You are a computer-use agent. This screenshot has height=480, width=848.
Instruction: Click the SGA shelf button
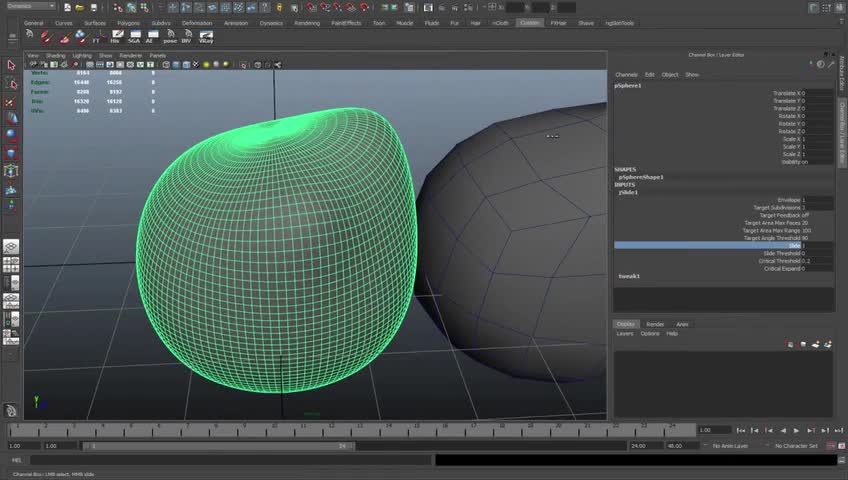pos(133,38)
